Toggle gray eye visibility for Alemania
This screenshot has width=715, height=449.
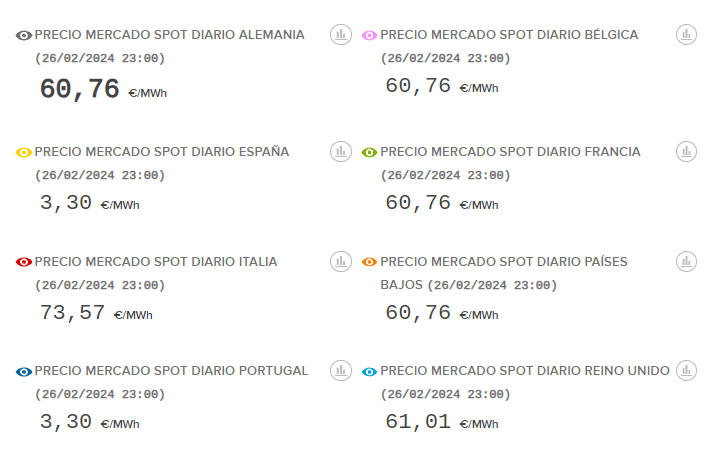pos(25,36)
